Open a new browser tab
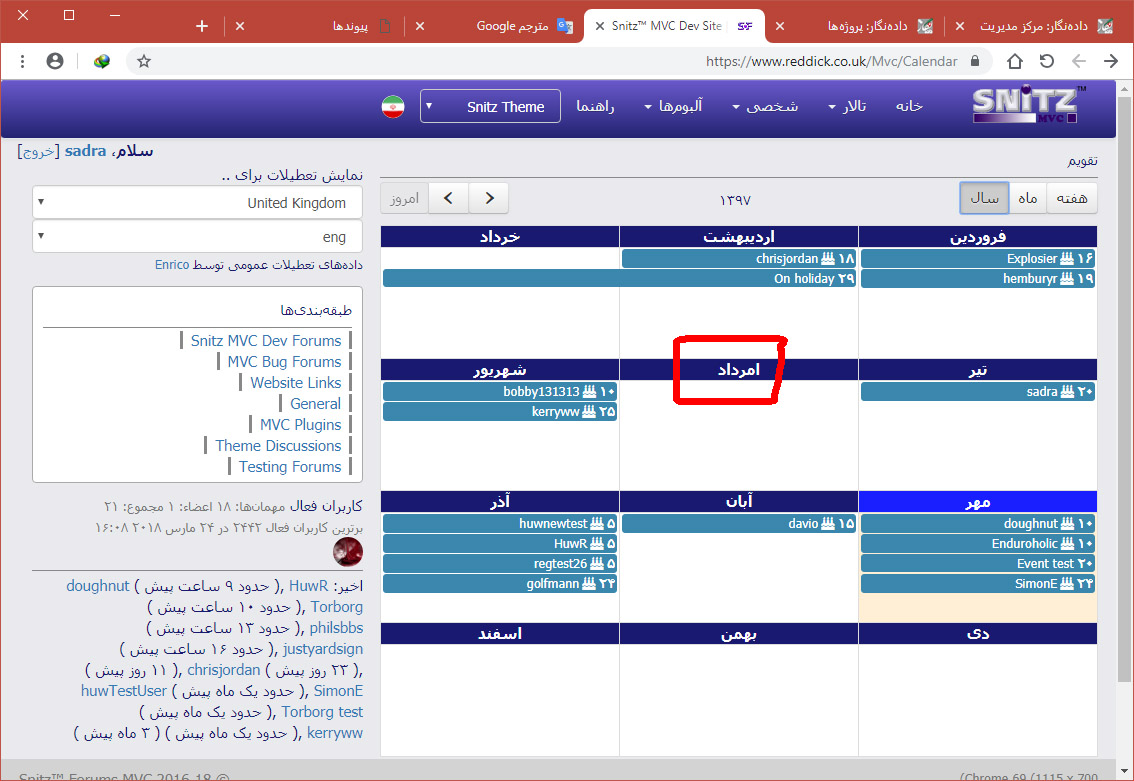The width and height of the screenshot is (1134, 781). [x=202, y=26]
